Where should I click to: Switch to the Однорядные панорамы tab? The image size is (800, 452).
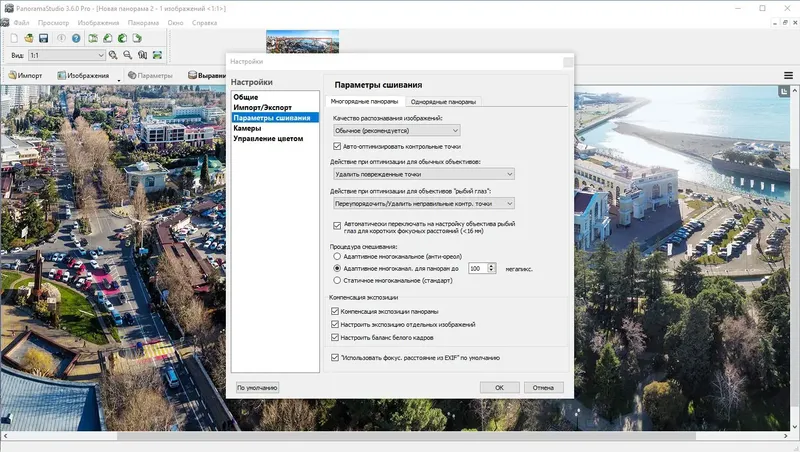443,102
